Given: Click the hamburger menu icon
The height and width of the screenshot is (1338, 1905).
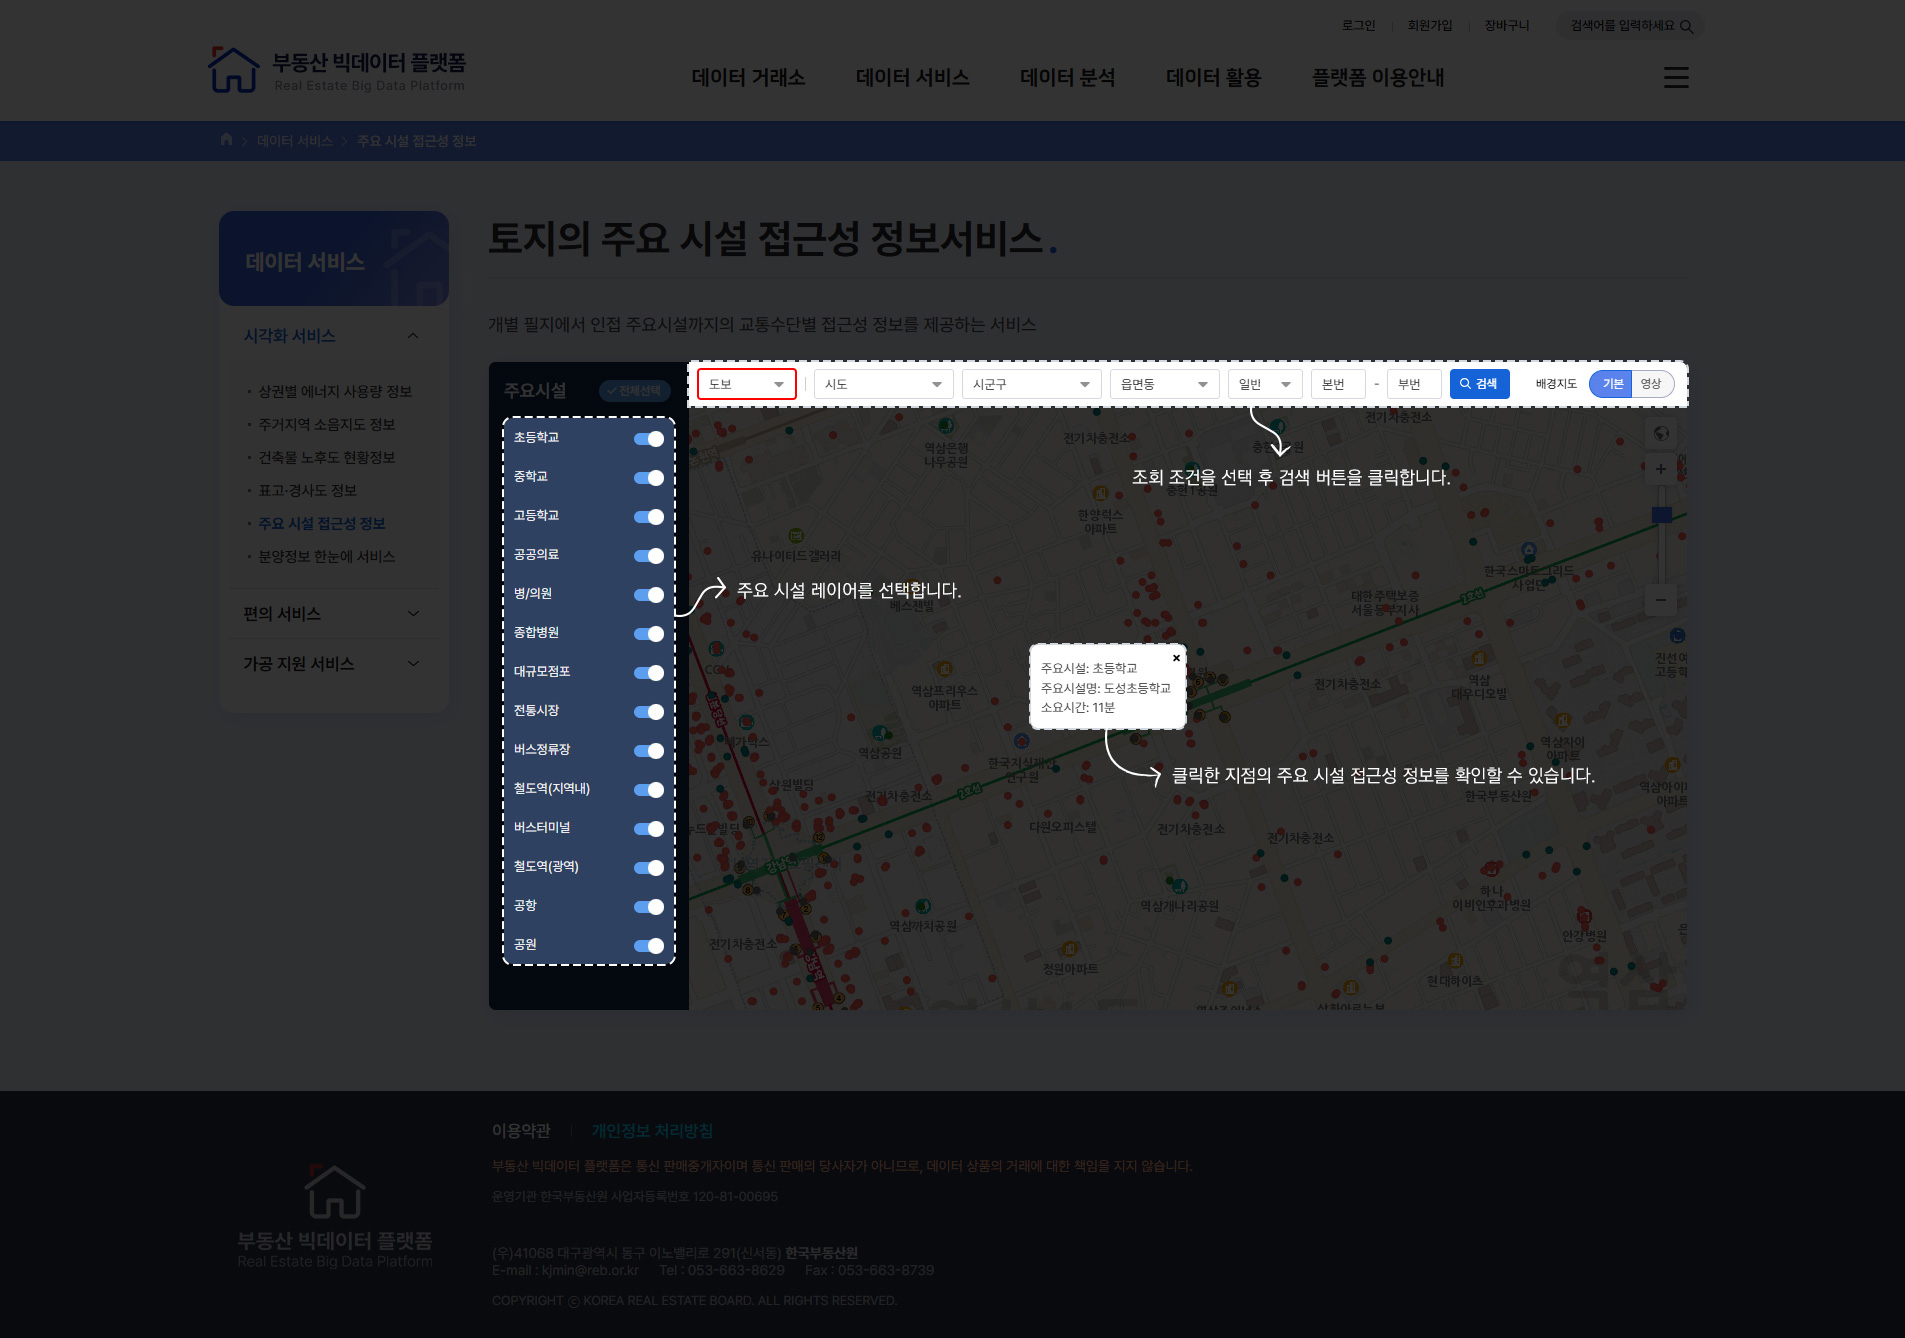Looking at the screenshot, I should pyautogui.click(x=1676, y=77).
